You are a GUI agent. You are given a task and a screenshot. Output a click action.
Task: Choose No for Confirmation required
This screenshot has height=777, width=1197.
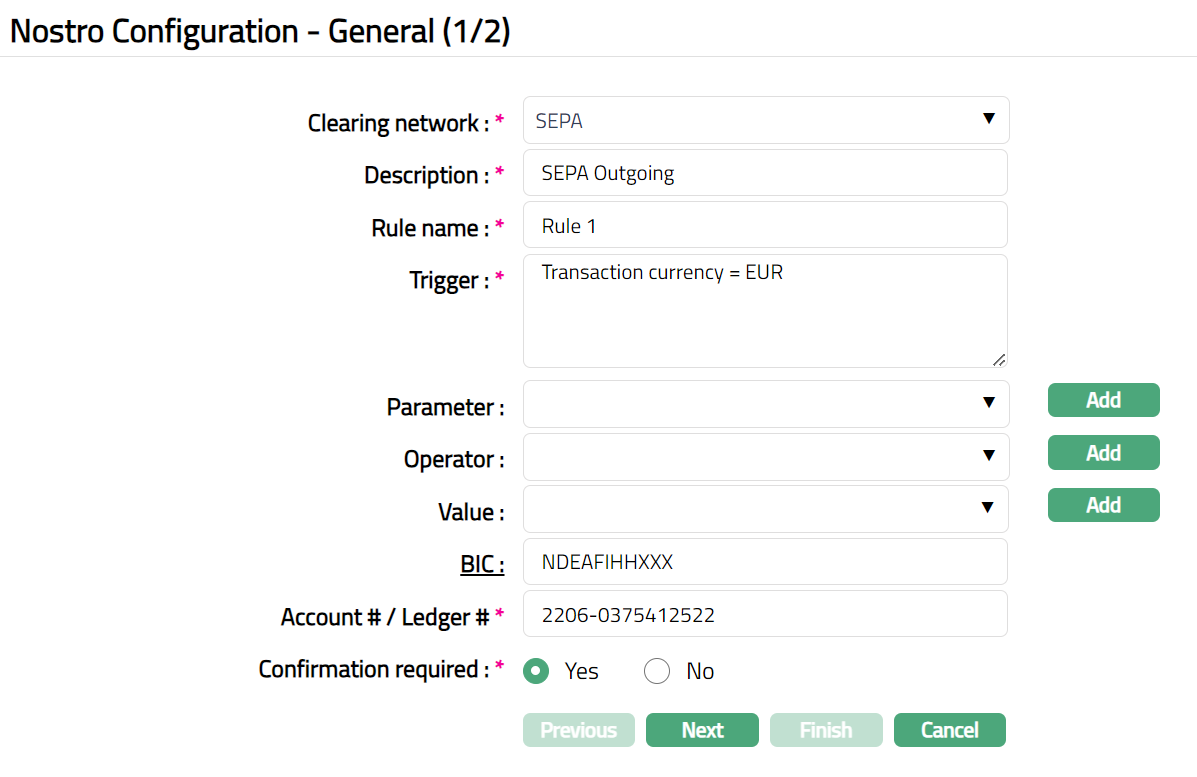[x=657, y=671]
